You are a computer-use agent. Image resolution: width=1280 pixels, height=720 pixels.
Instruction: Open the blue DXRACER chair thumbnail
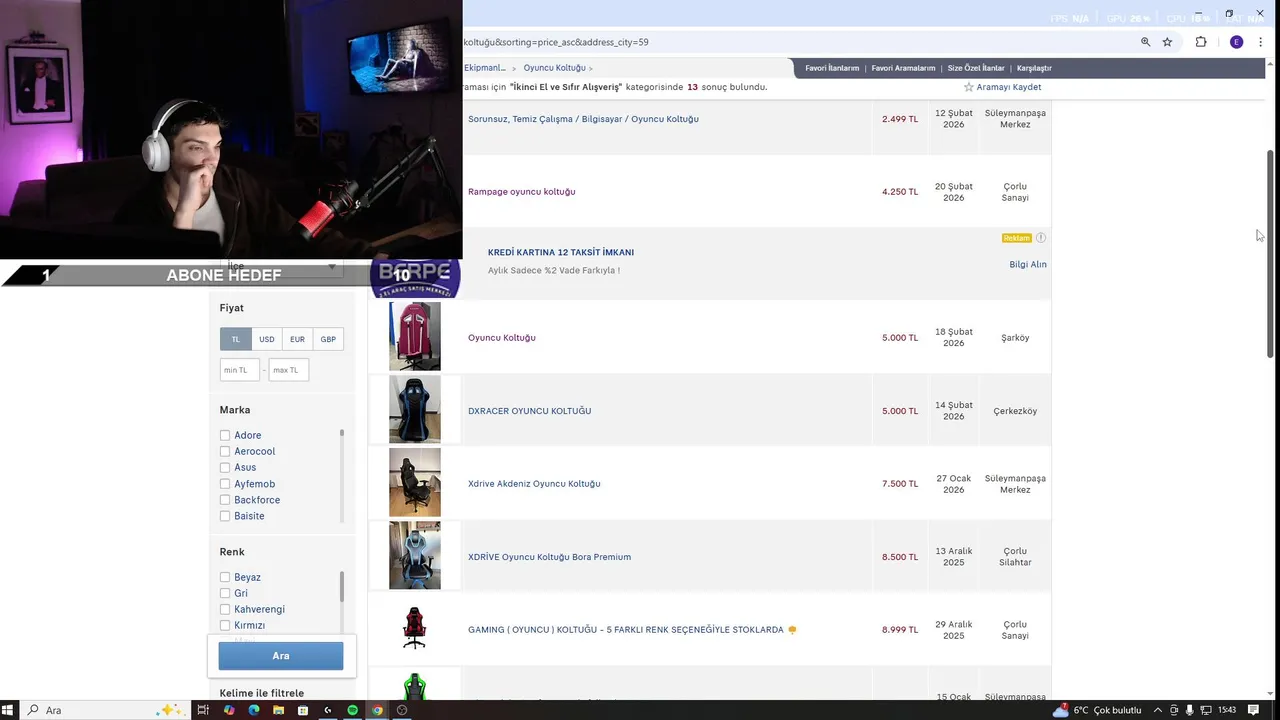click(x=415, y=410)
